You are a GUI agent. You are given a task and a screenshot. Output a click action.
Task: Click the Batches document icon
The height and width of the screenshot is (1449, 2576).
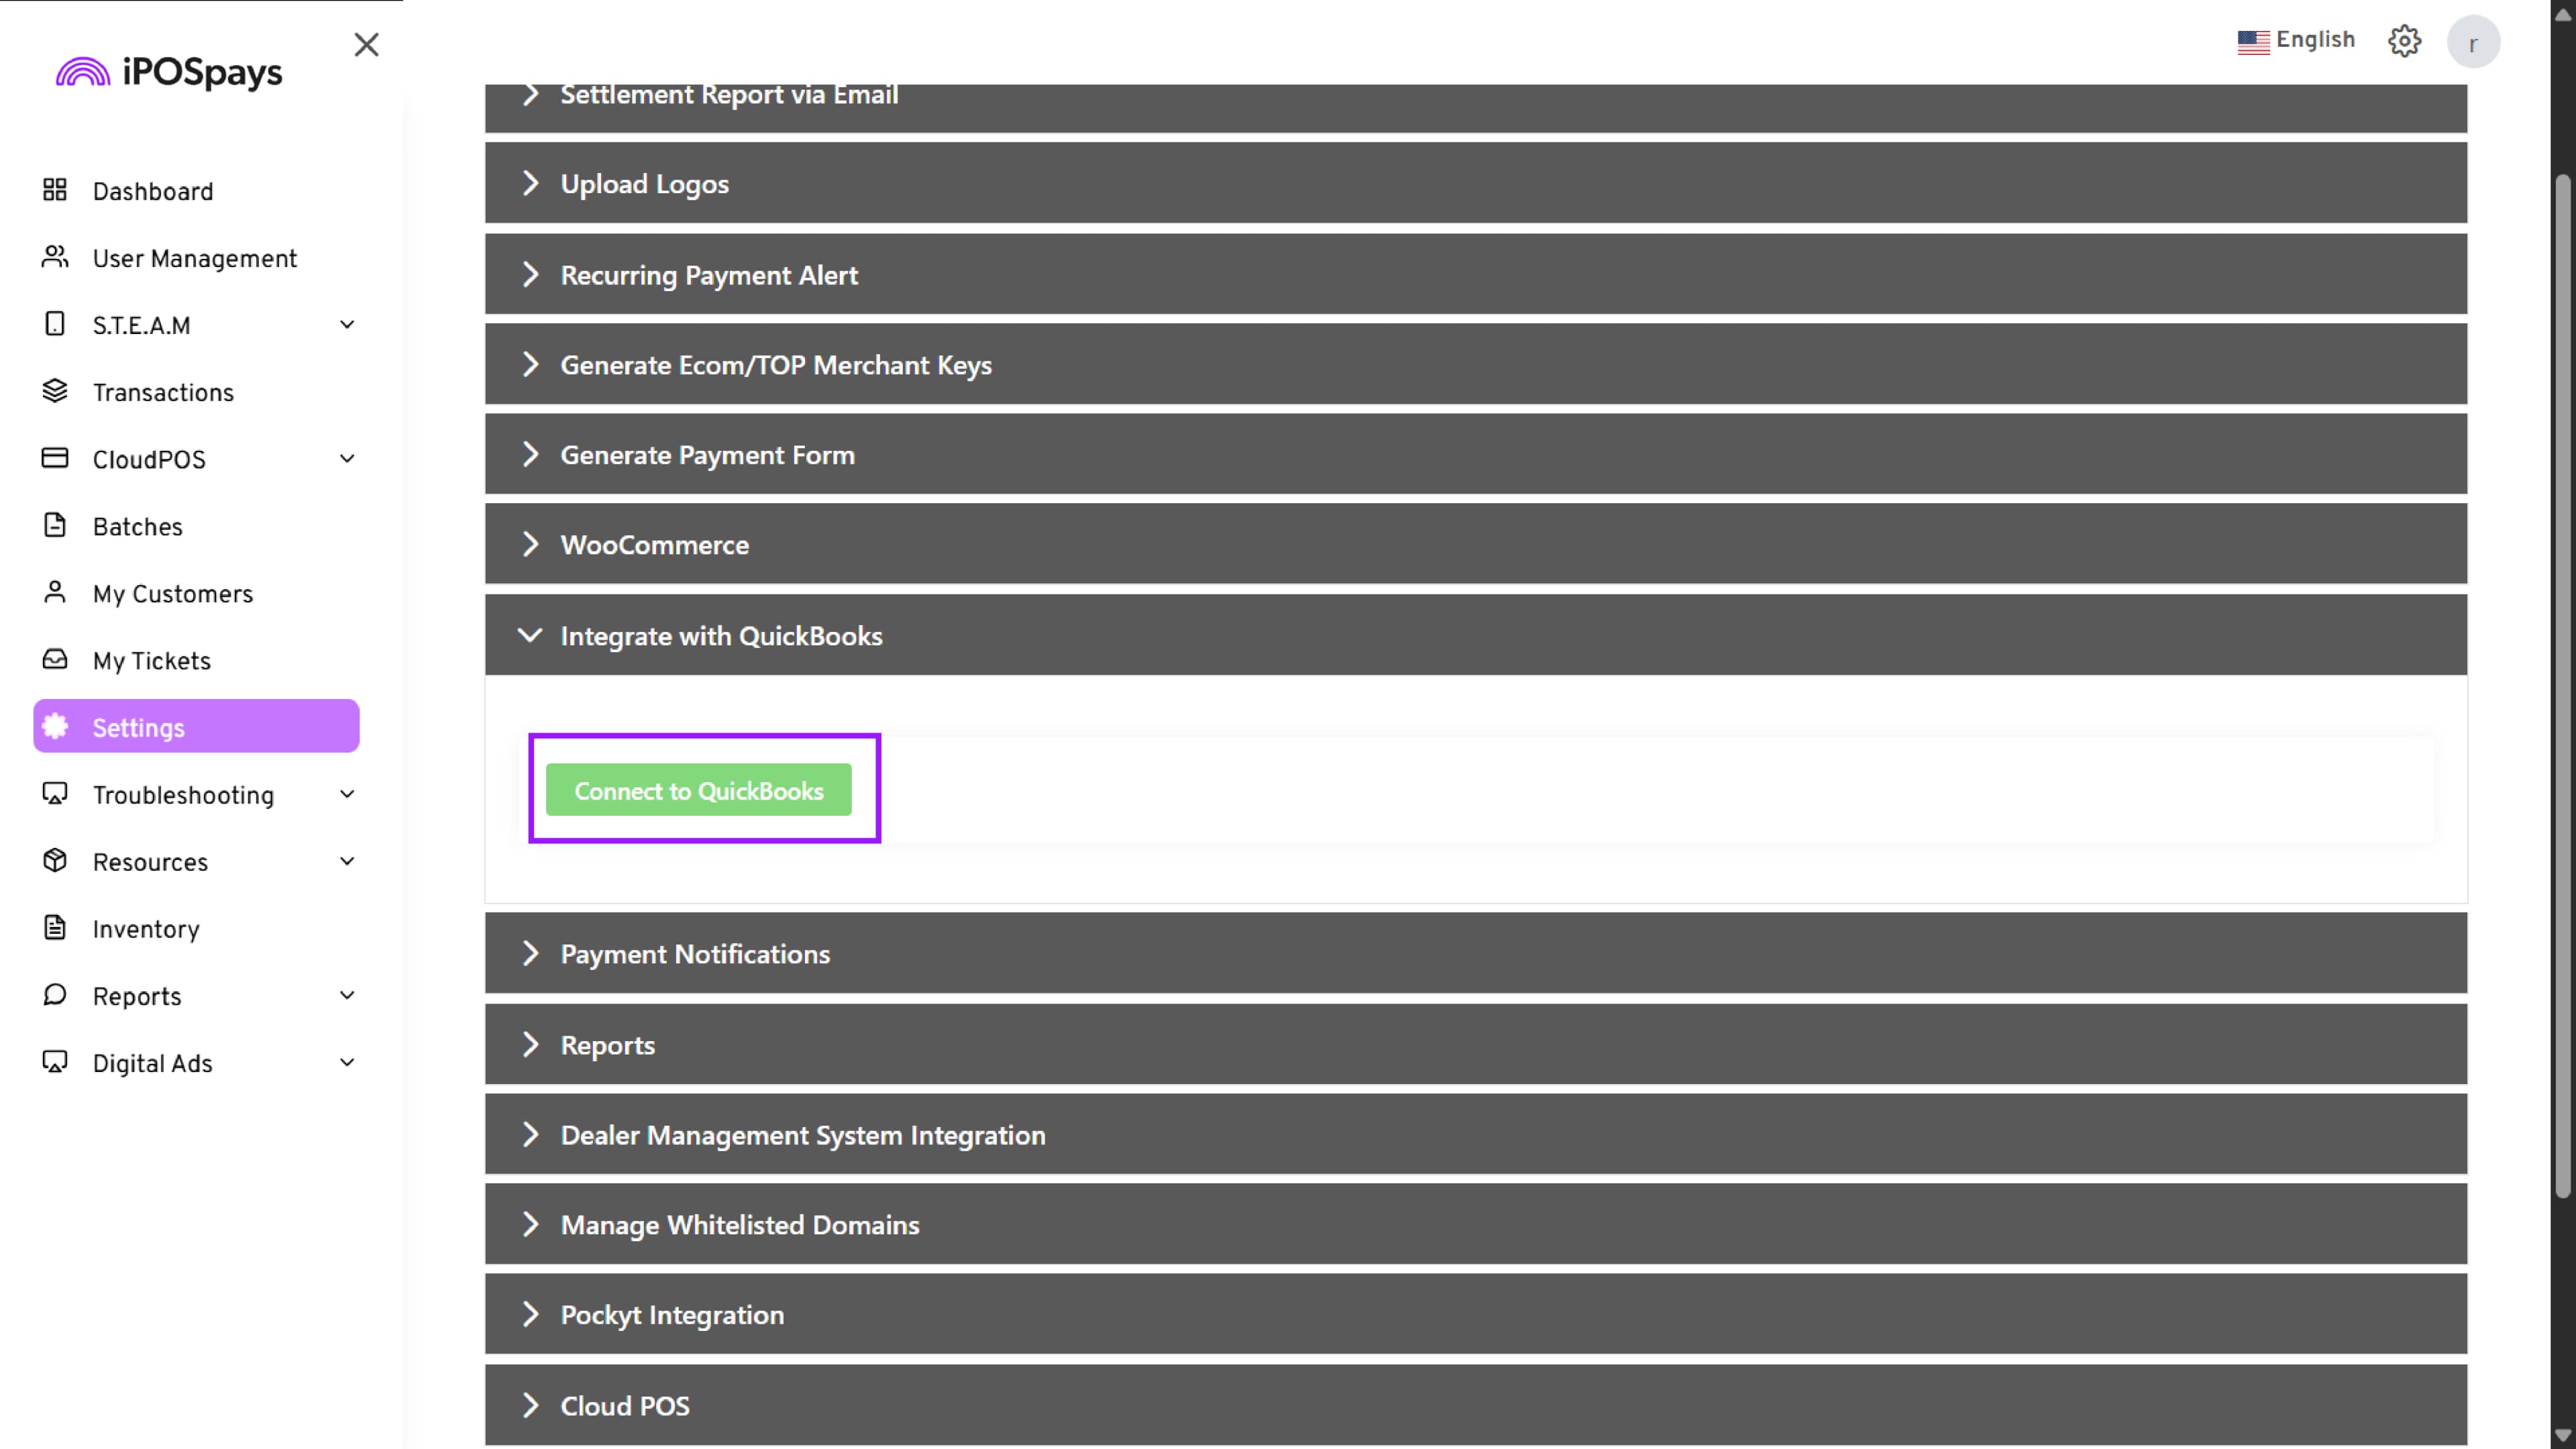click(x=55, y=525)
